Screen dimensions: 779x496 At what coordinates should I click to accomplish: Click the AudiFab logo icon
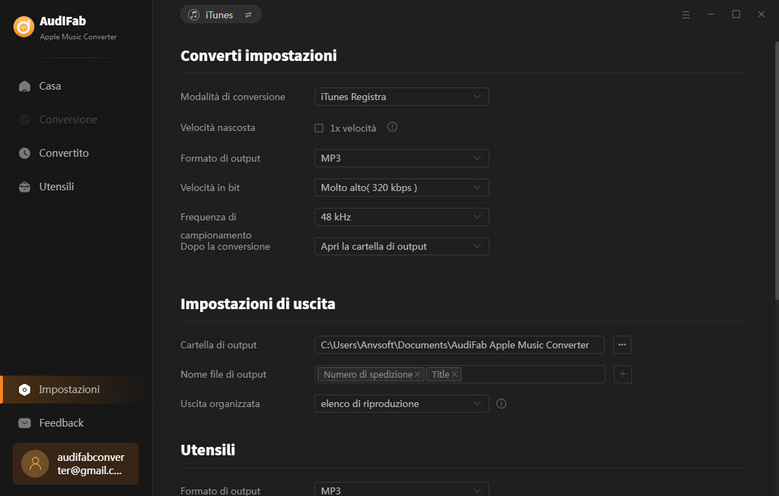point(24,27)
